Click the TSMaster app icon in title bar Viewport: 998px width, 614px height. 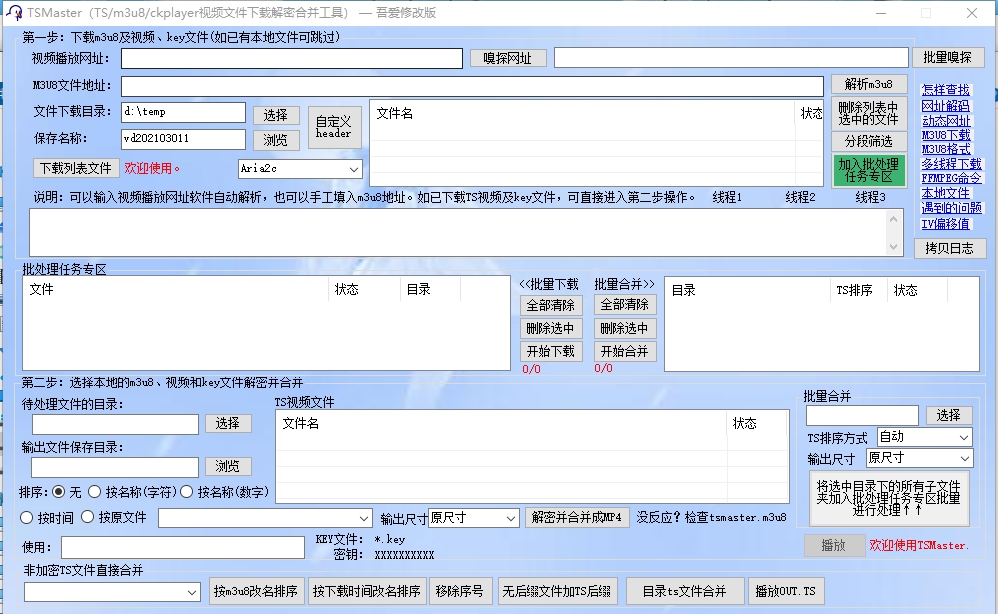(x=14, y=13)
